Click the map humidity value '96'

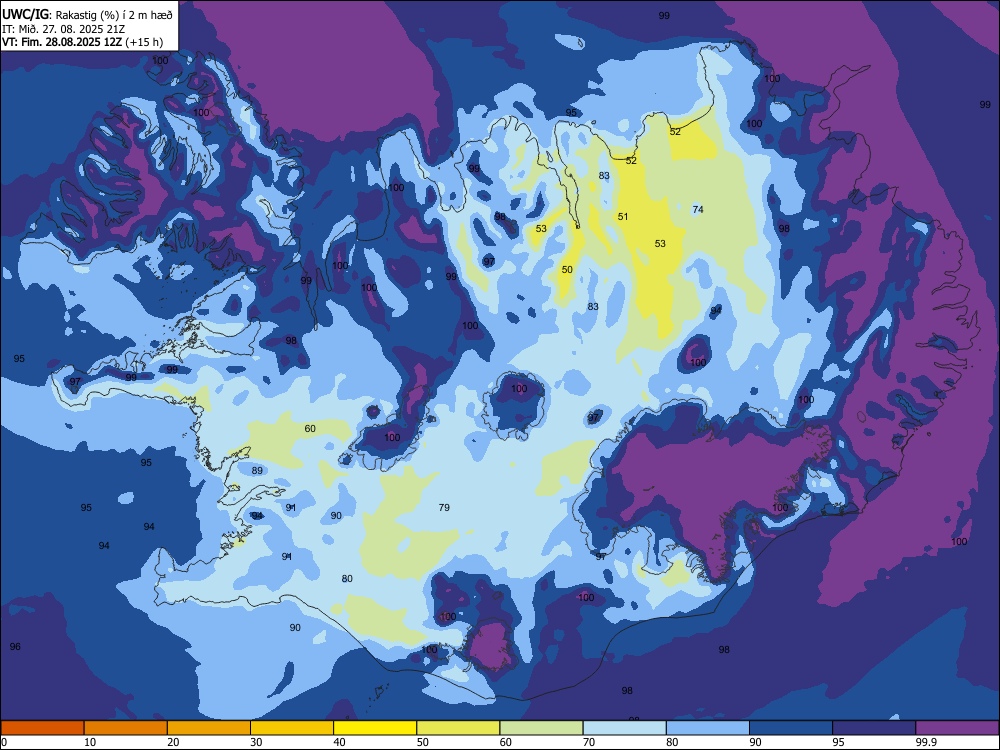(x=15, y=647)
